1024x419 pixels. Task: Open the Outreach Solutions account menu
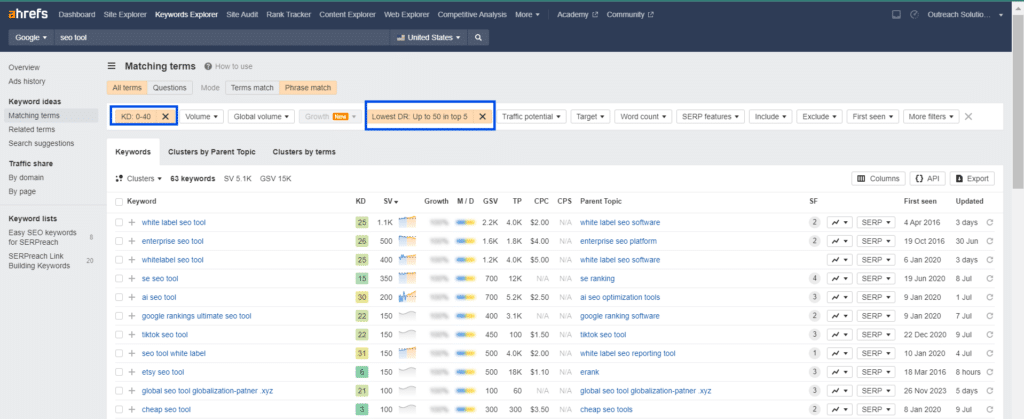(x=965, y=14)
